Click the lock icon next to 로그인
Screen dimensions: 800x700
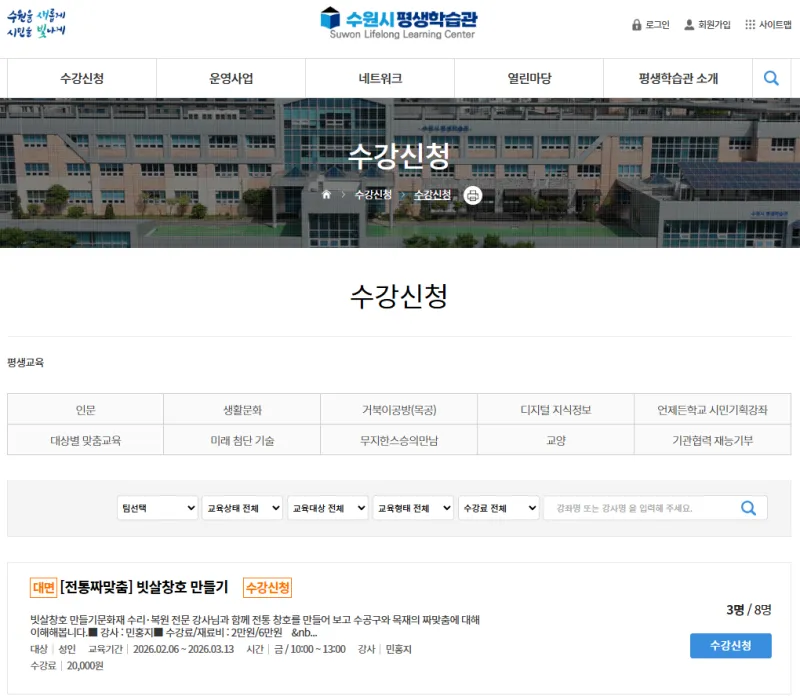[637, 25]
